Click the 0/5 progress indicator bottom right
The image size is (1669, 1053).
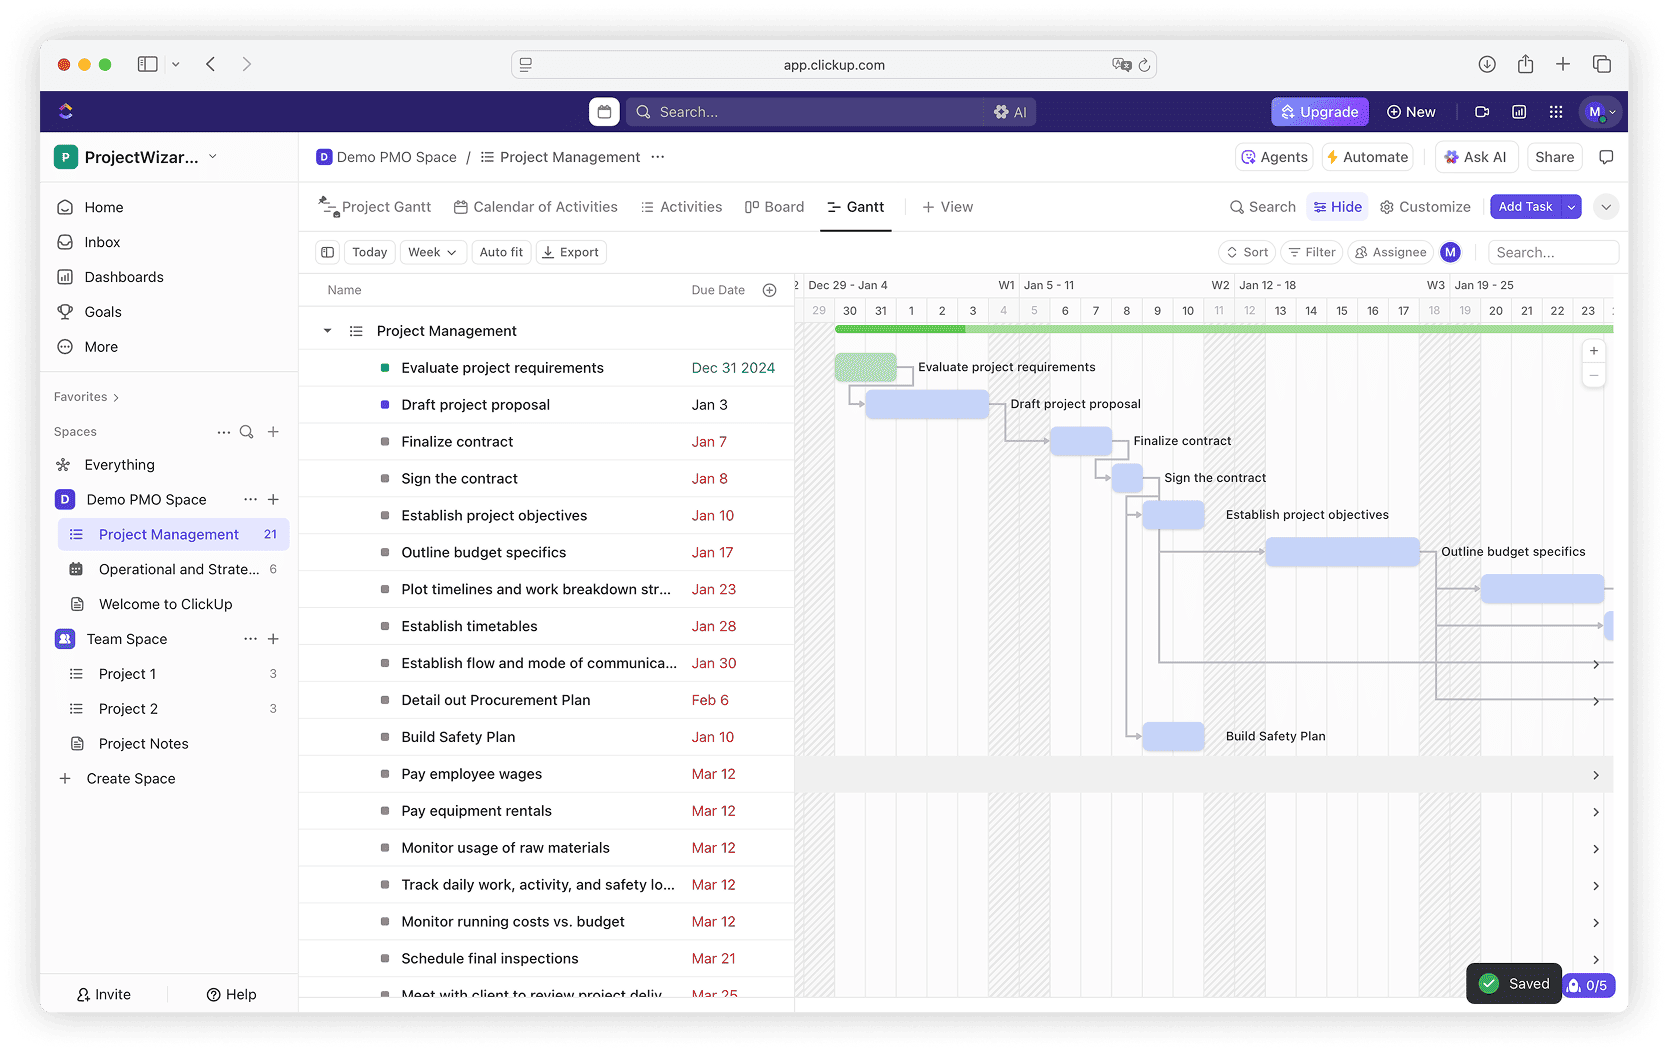coord(1588,985)
